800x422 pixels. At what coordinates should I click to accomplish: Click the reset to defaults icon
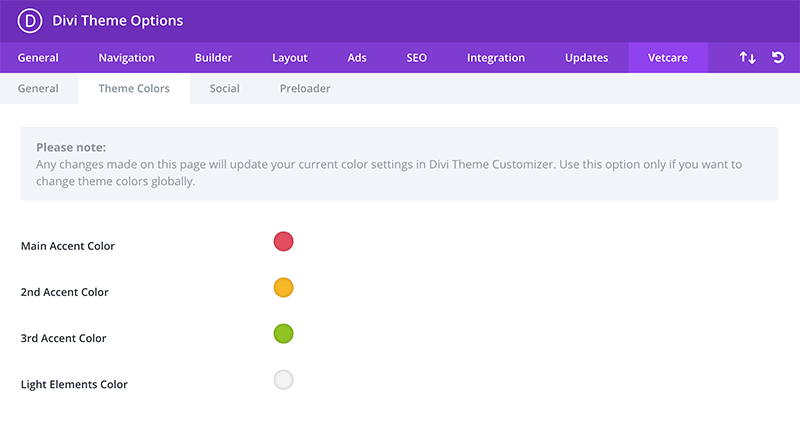778,57
